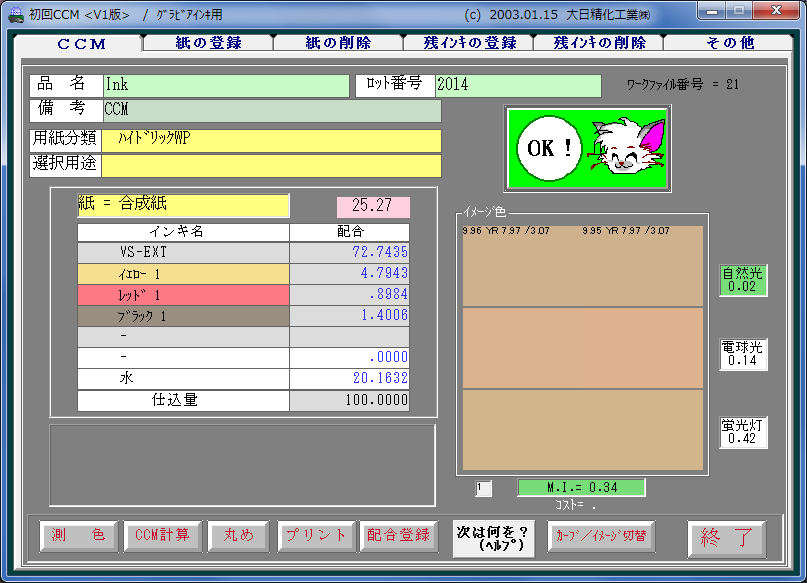Select the 自然光 0.02 indicator

click(x=743, y=280)
